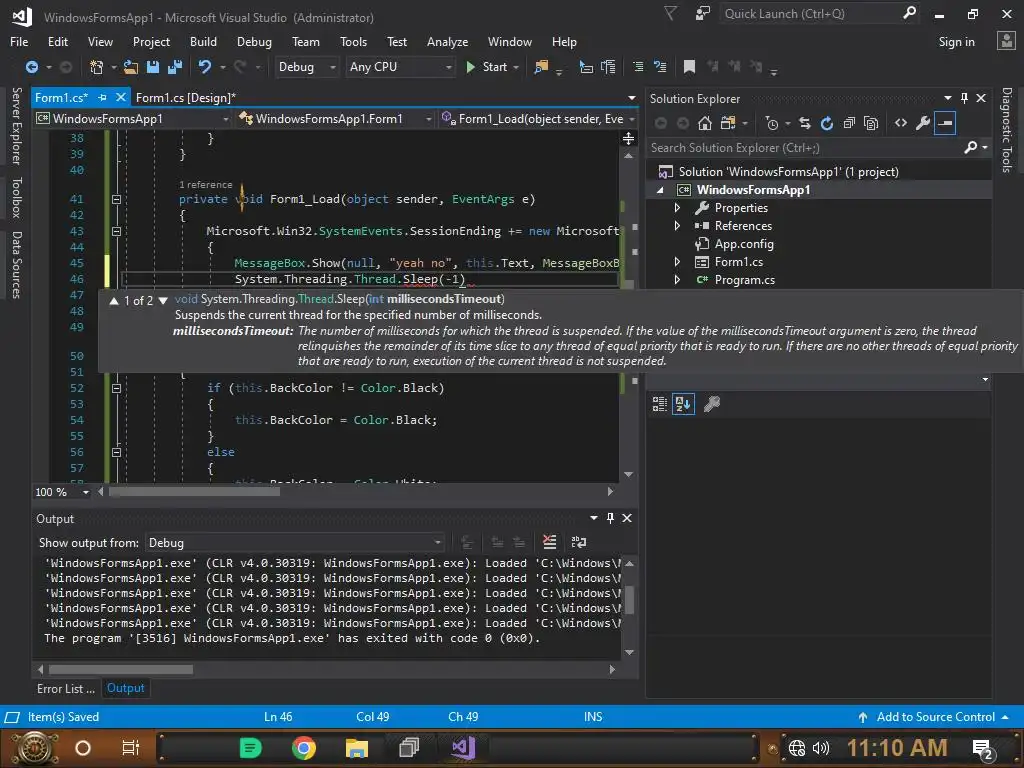The height and width of the screenshot is (768, 1024).
Task: Click the Quick Launch search field
Action: click(811, 14)
